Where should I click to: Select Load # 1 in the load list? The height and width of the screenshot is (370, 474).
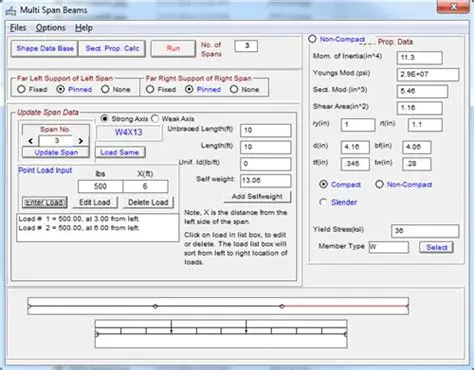(79, 219)
